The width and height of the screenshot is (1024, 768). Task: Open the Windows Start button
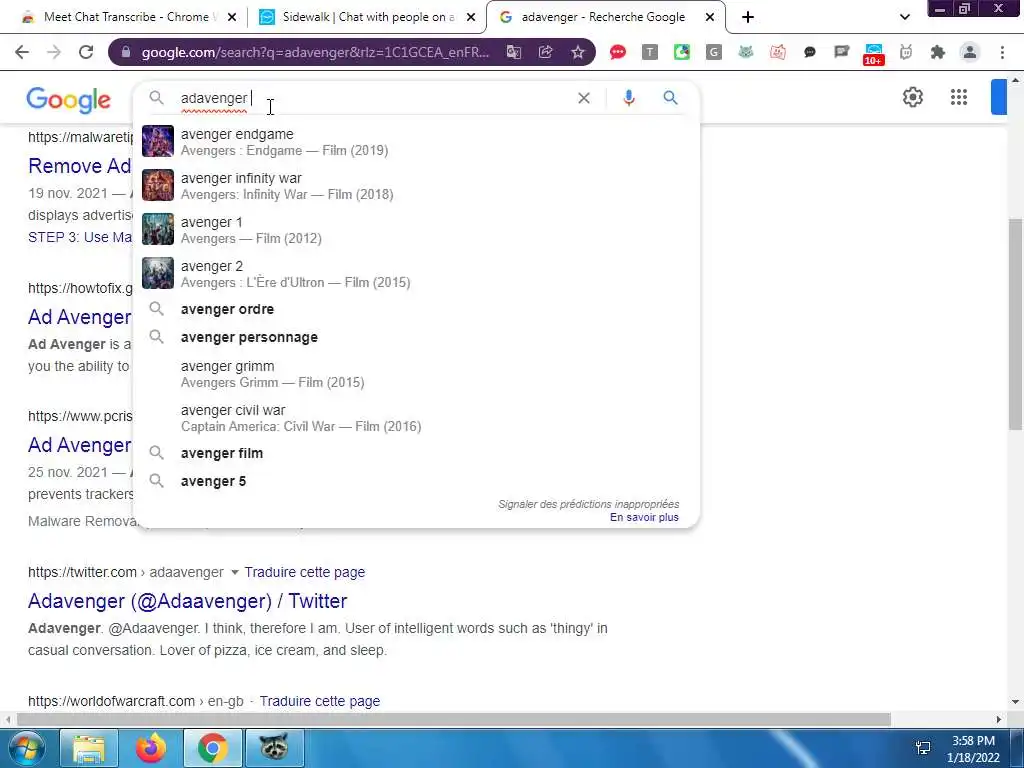(26, 748)
